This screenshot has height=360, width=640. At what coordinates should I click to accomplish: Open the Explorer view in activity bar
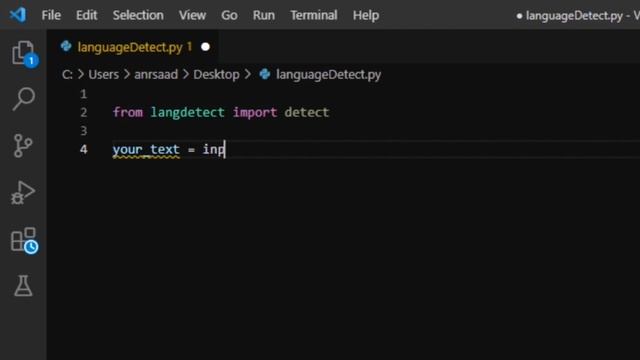[x=24, y=53]
